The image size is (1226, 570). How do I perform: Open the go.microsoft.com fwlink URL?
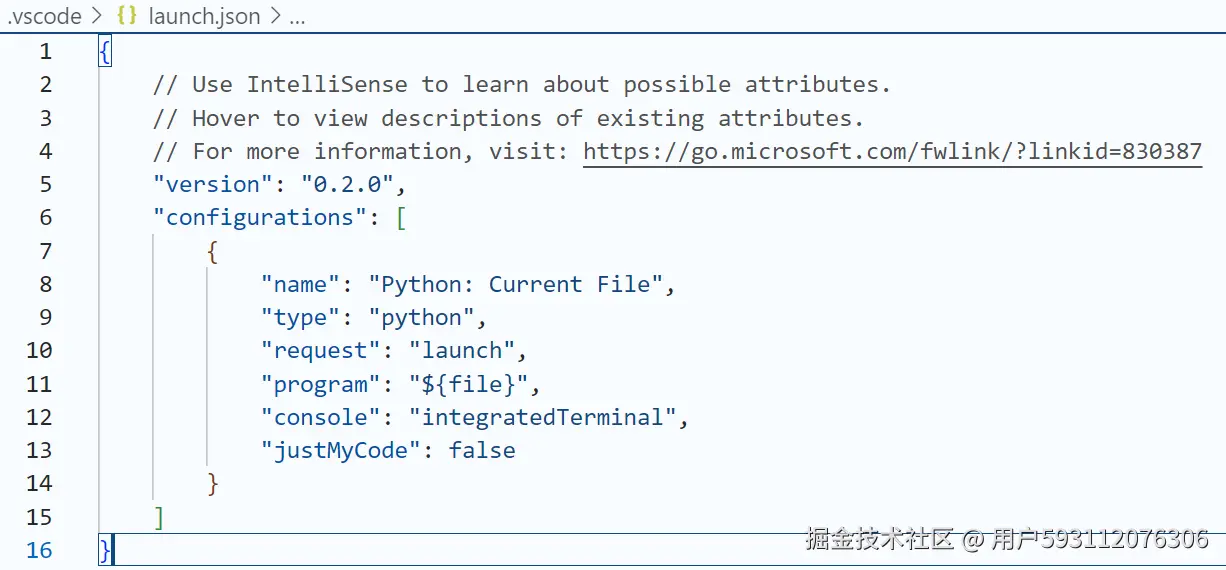click(892, 151)
